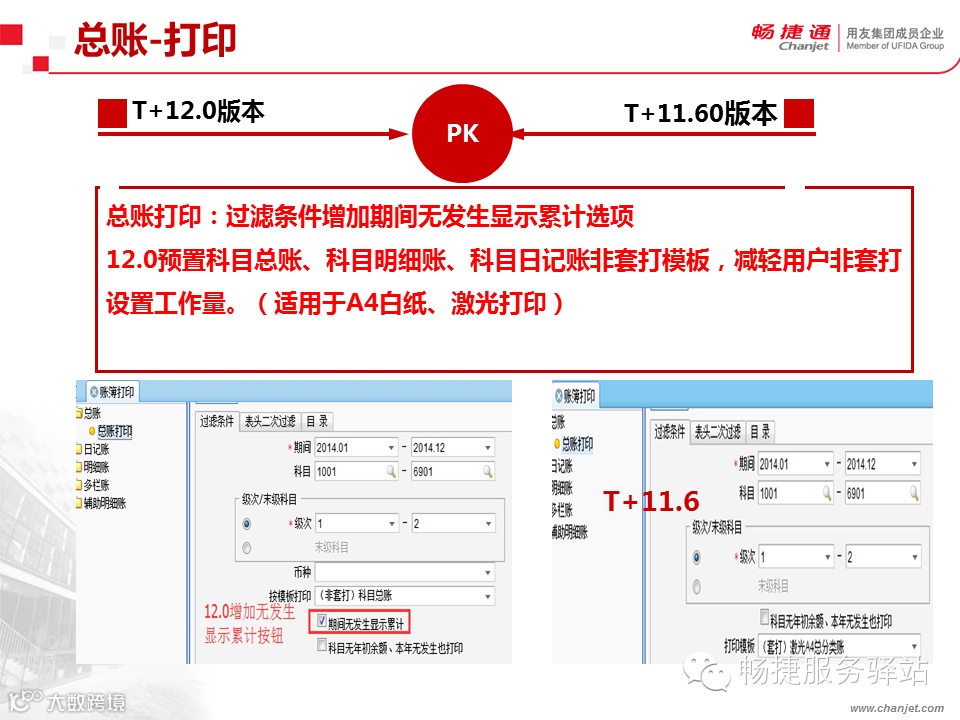Select 末级科目 radio button in T+11.6 window
960x720 pixels.
pos(696,587)
